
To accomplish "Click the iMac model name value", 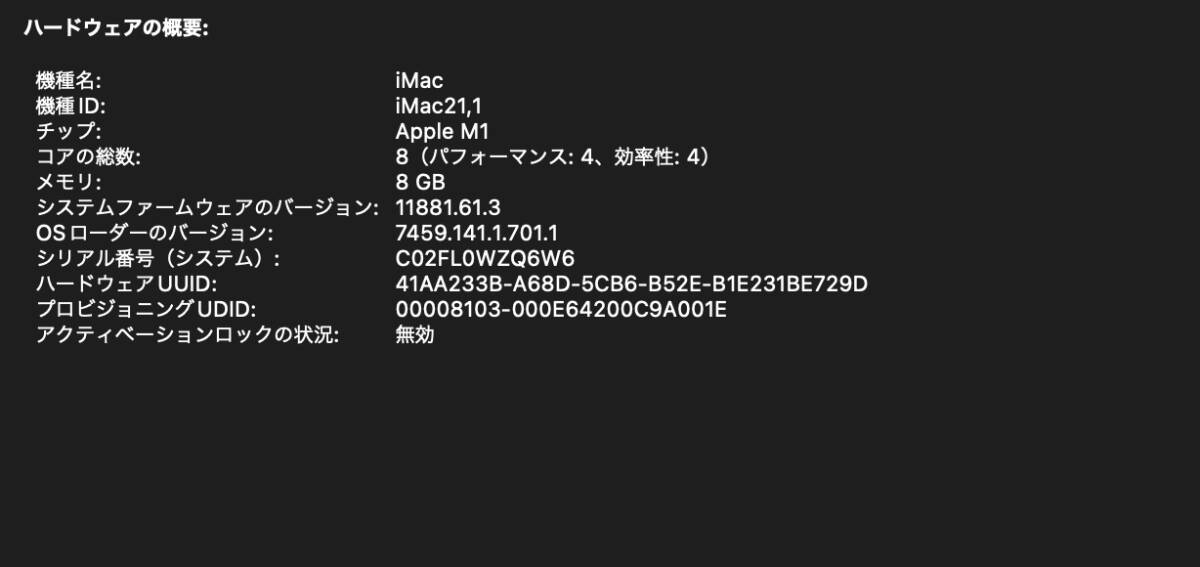I will tap(419, 81).
